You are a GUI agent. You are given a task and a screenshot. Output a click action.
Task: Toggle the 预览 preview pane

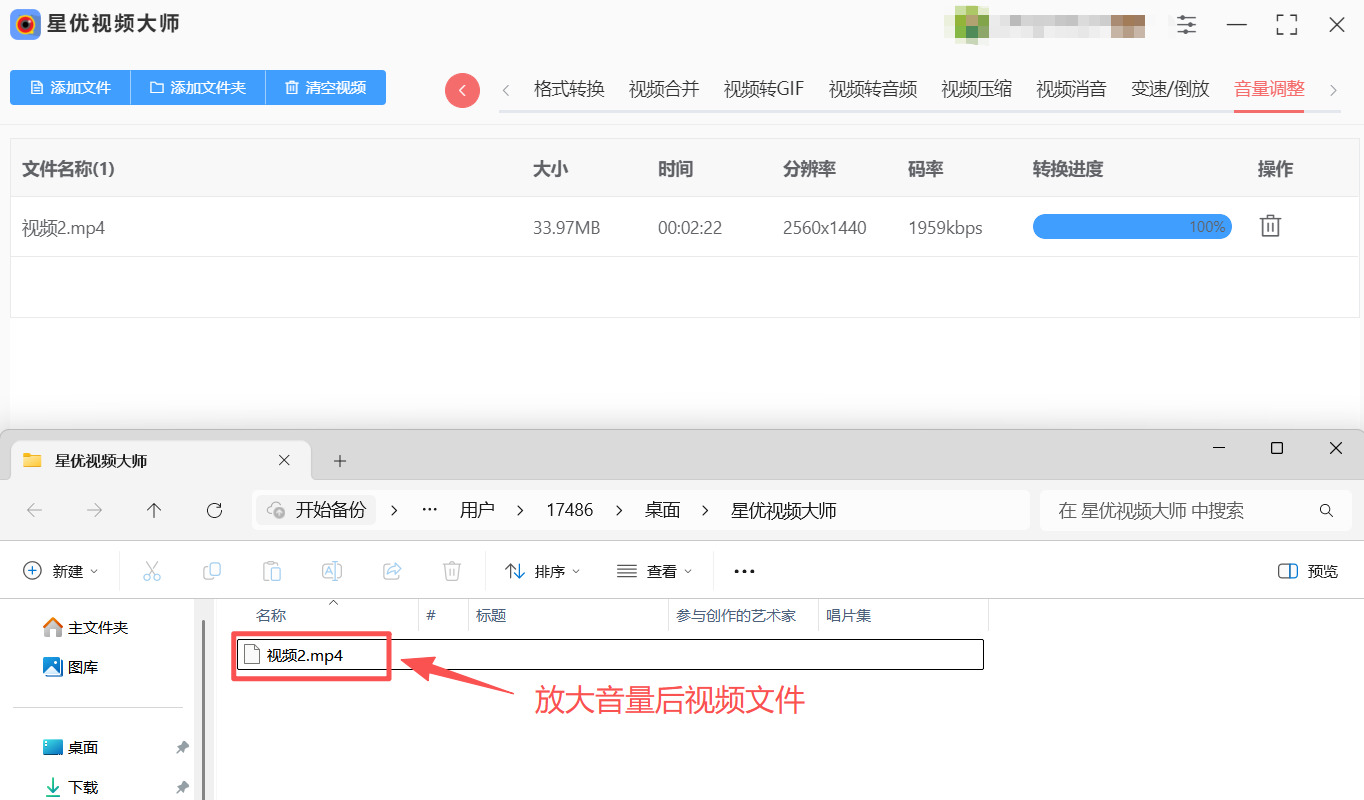[x=1308, y=571]
